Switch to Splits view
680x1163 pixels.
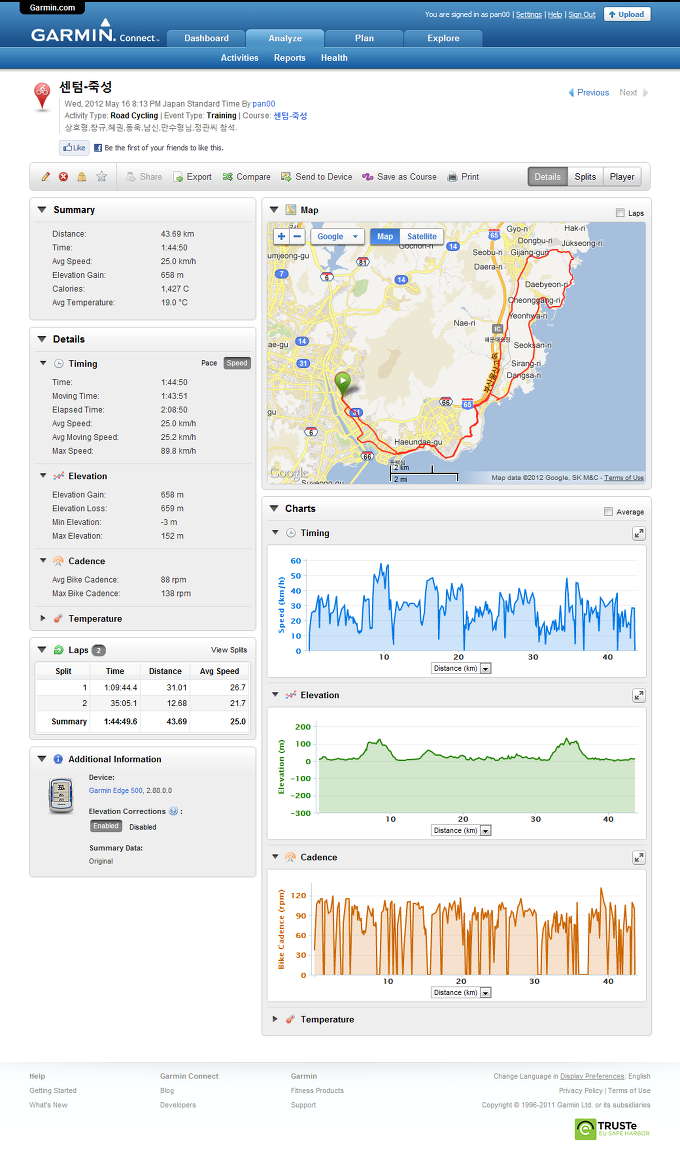pyautogui.click(x=585, y=177)
